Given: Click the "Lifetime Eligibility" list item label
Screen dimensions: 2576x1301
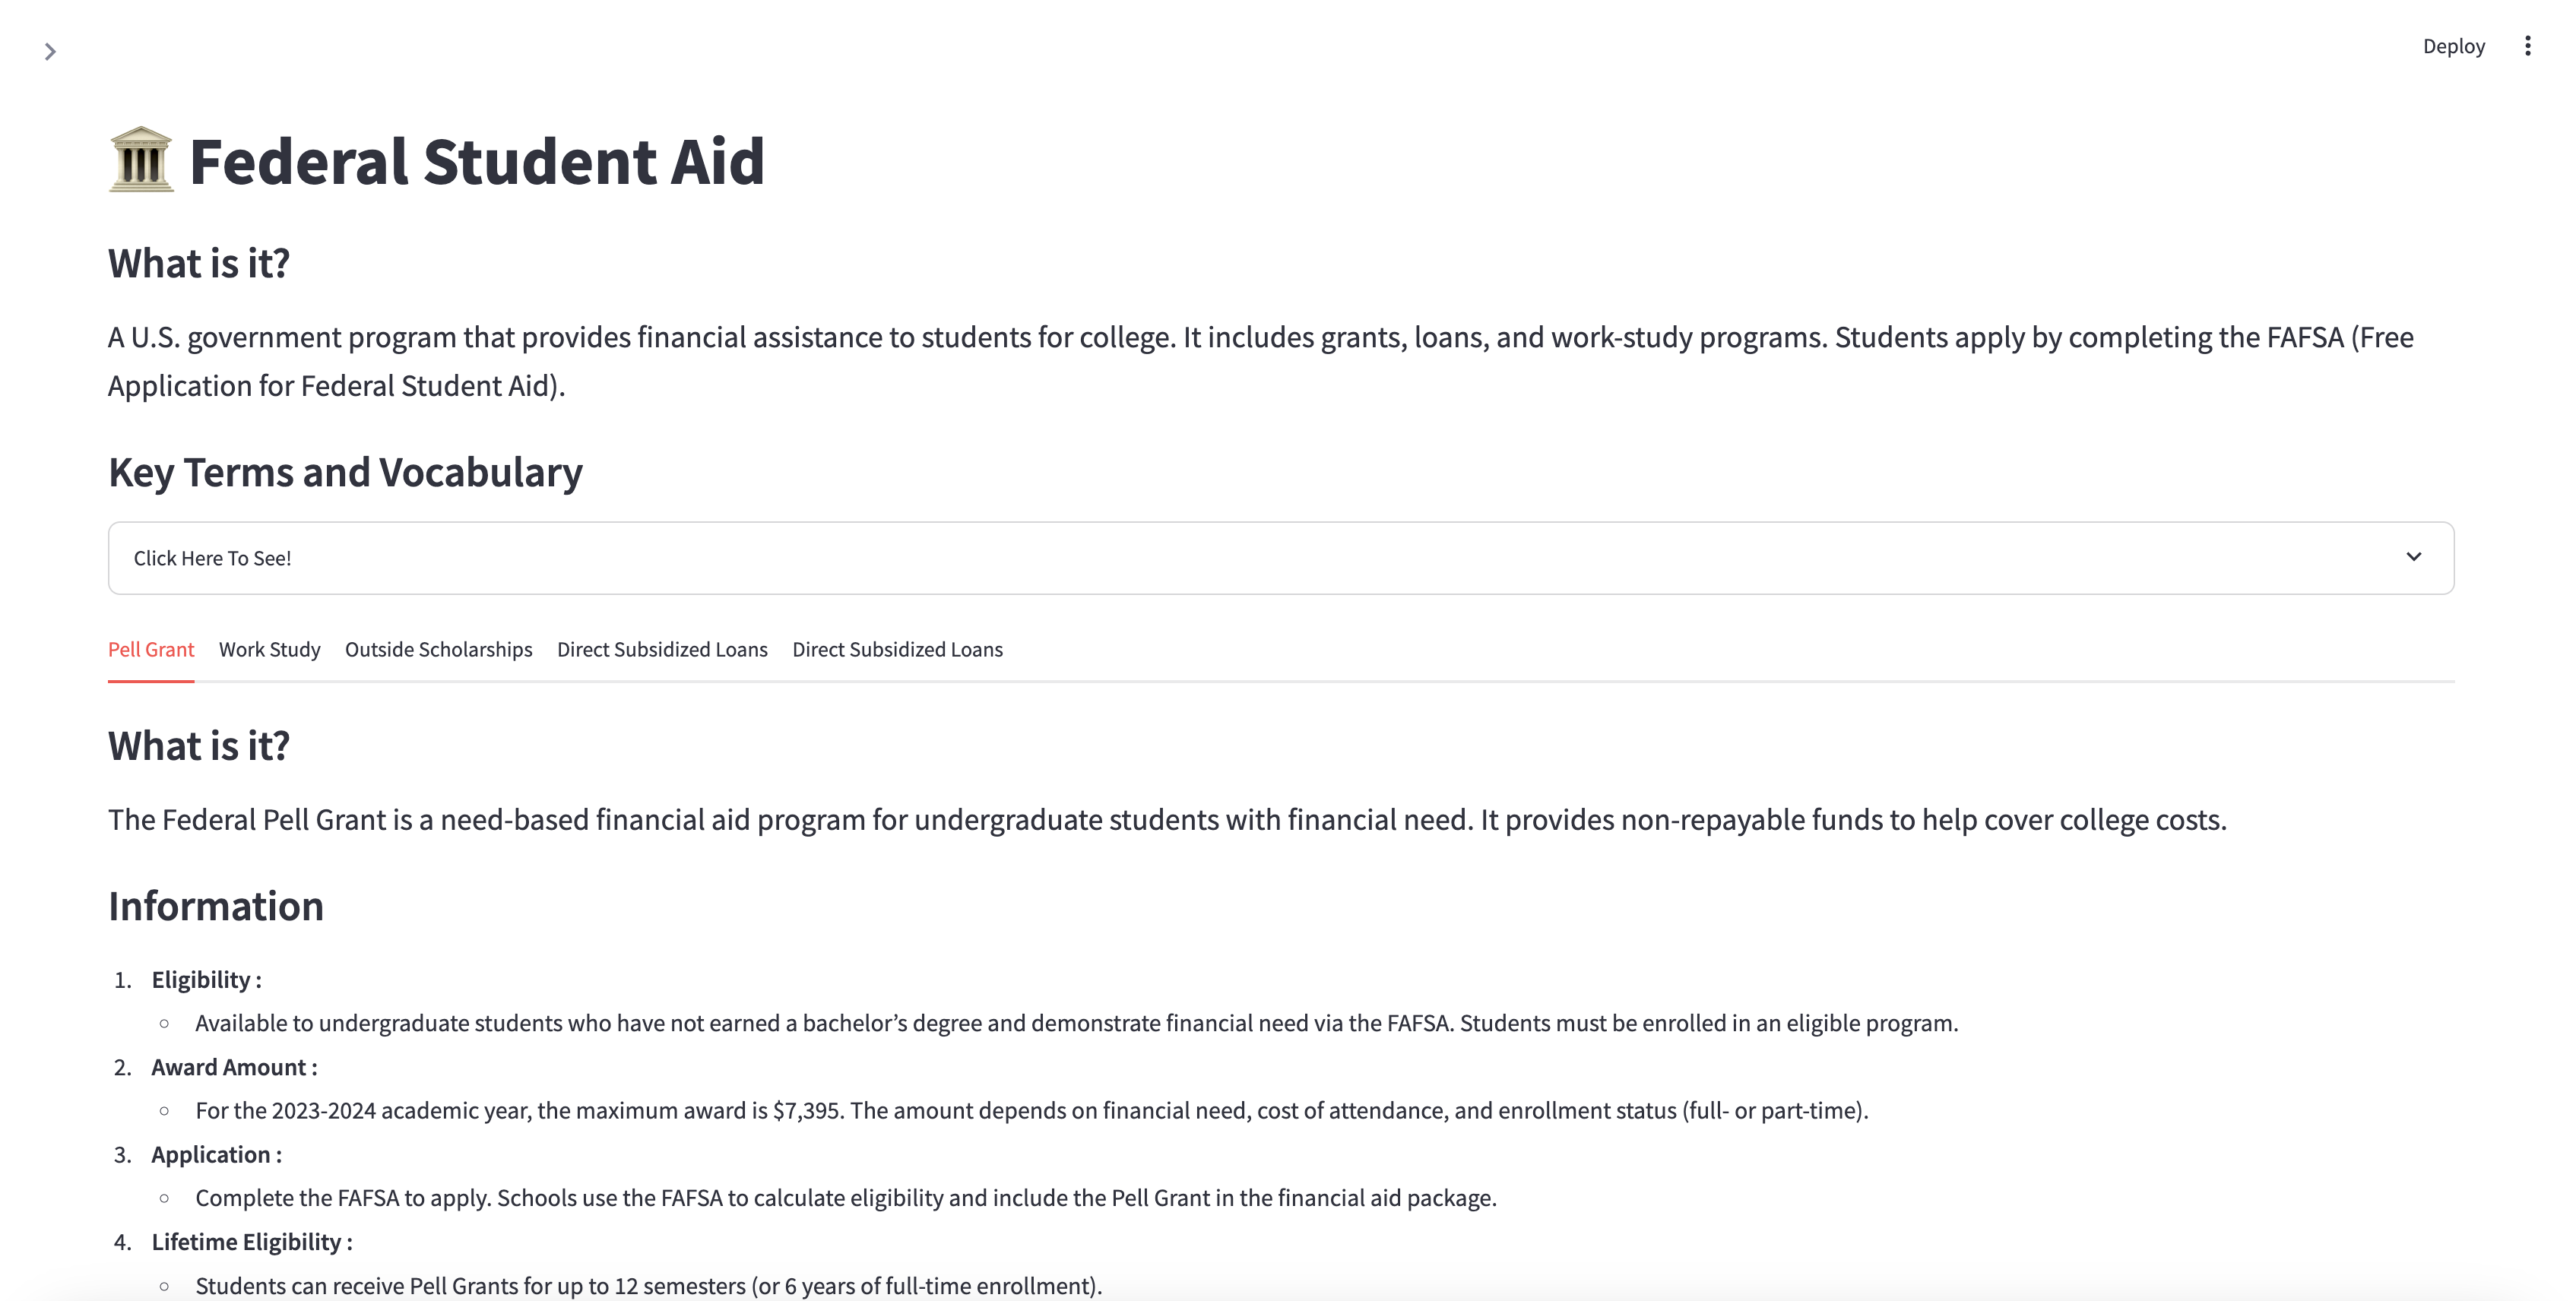Looking at the screenshot, I should (247, 1242).
